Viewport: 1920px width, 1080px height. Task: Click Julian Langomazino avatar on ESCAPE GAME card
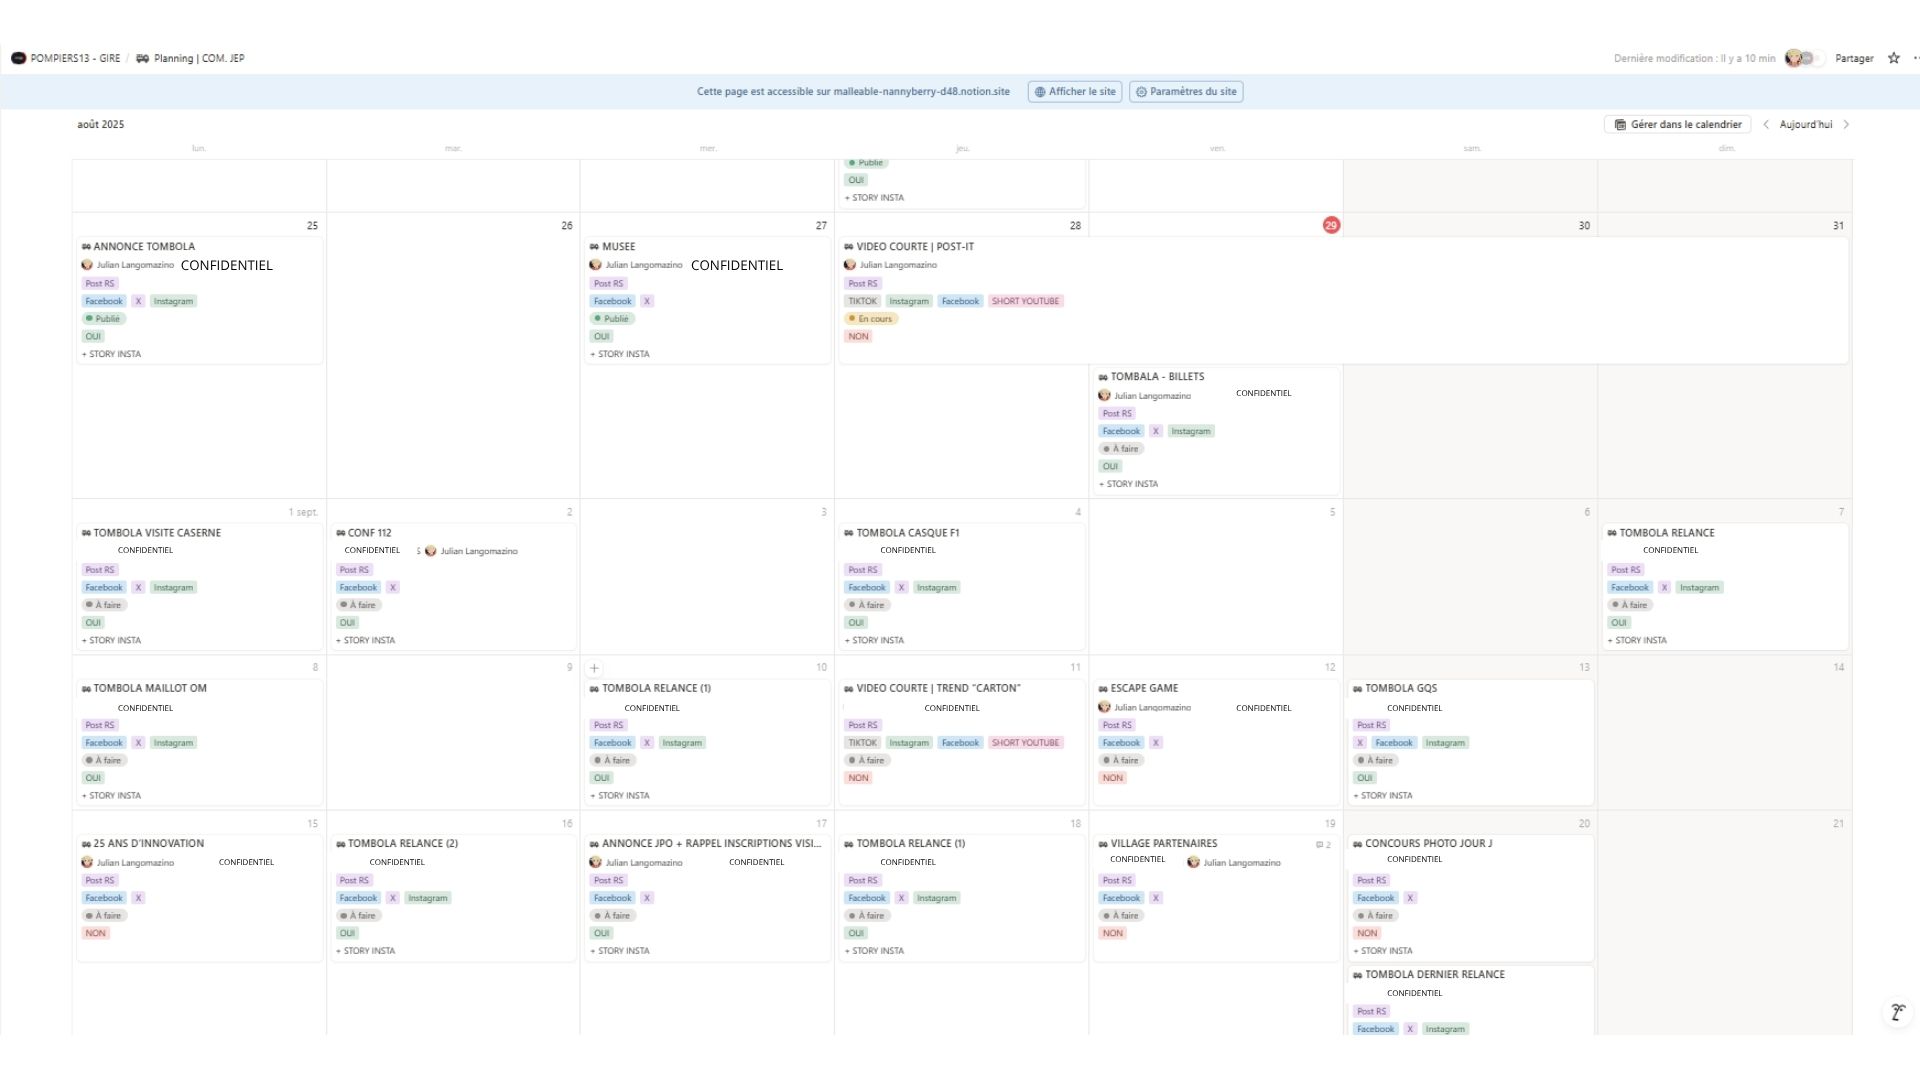1104,707
